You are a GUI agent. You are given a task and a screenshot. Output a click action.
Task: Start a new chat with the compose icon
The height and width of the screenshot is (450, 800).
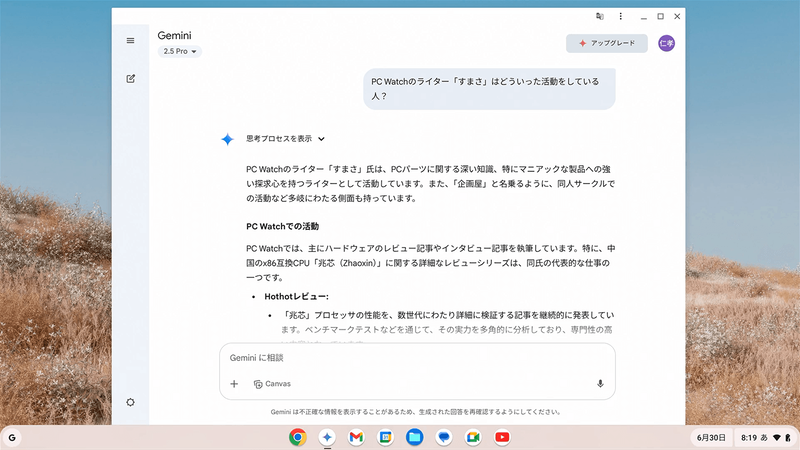[x=131, y=79]
